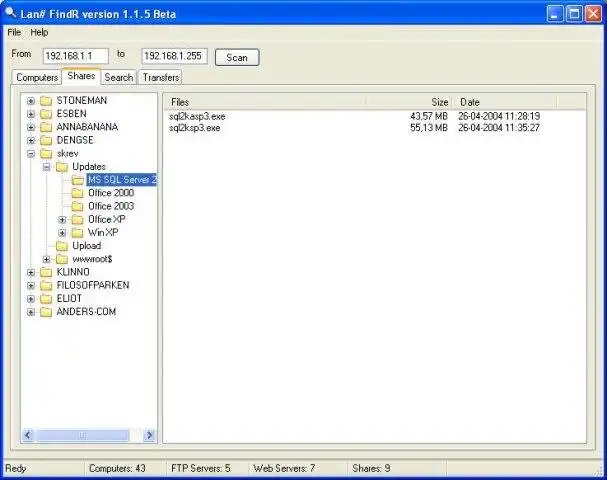Click the wwwroot$ folder icon

pos(62,259)
